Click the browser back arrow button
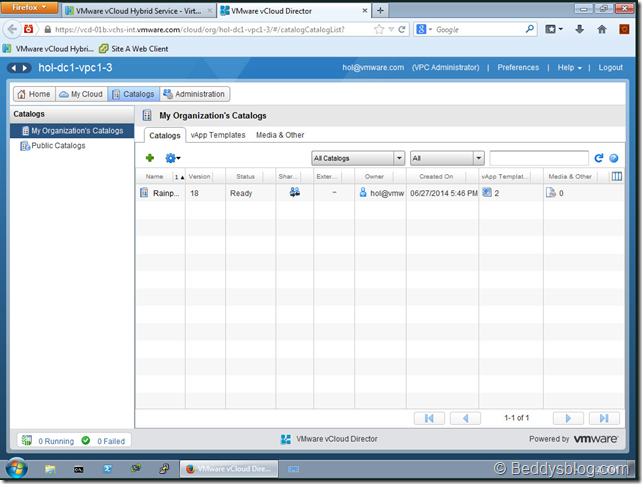642x484 pixels. [x=12, y=29]
